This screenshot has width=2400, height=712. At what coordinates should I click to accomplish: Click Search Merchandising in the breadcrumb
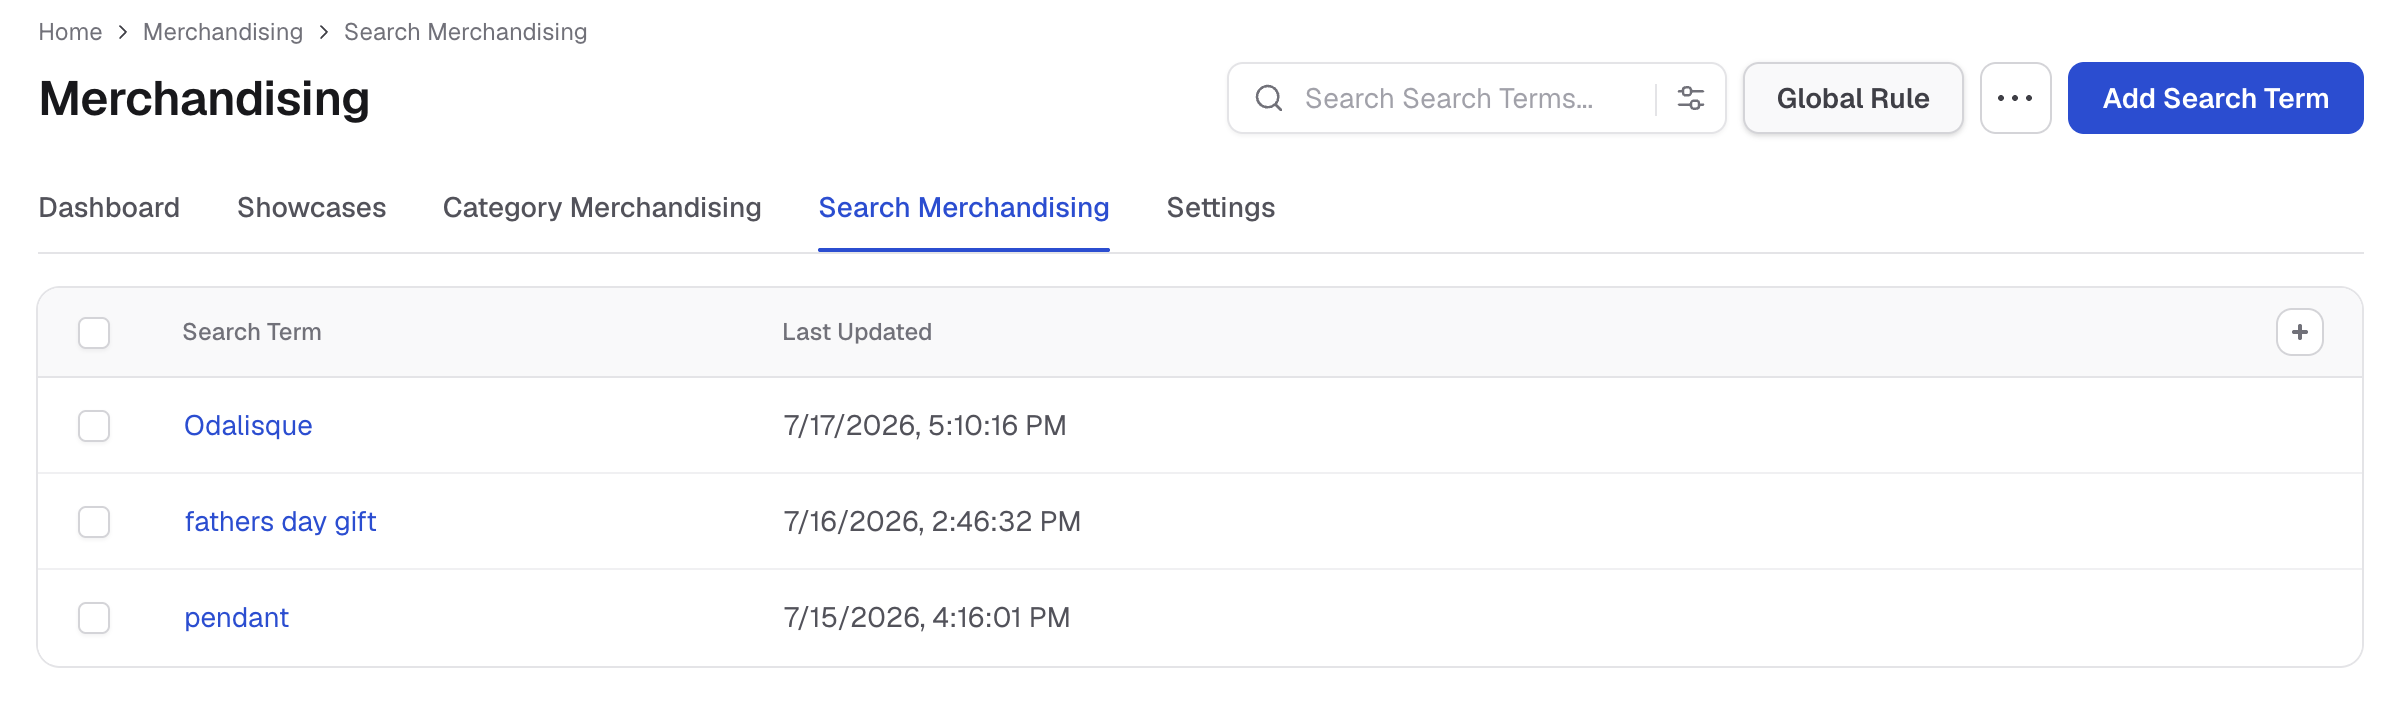tap(465, 32)
